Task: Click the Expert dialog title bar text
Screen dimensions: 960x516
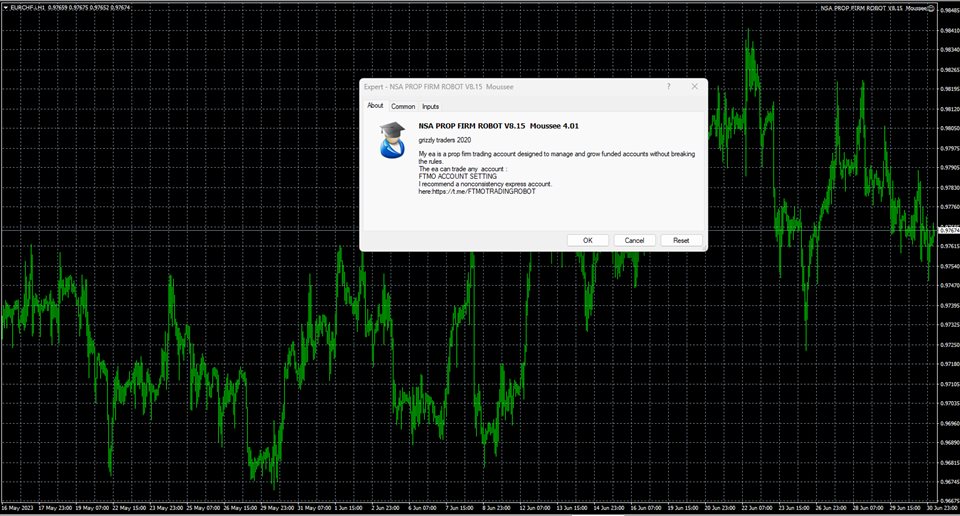Action: [438, 87]
